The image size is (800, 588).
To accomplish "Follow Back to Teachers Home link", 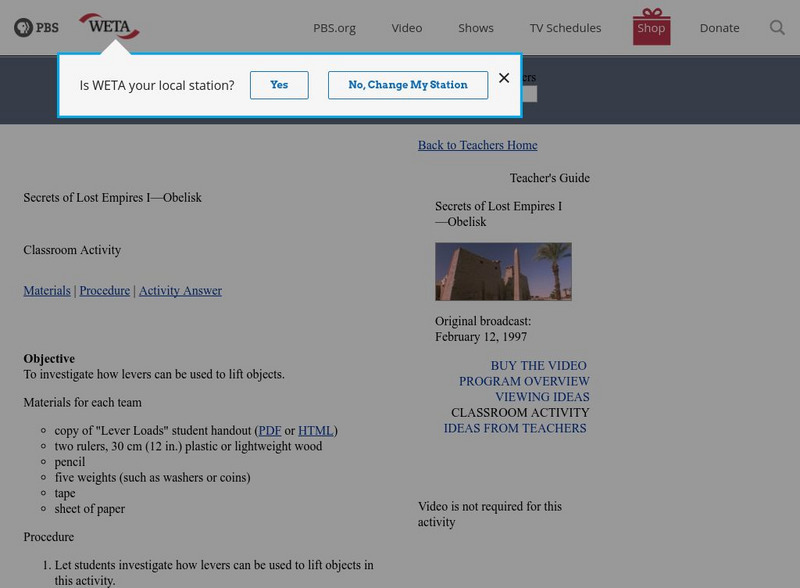I will click(x=478, y=145).
